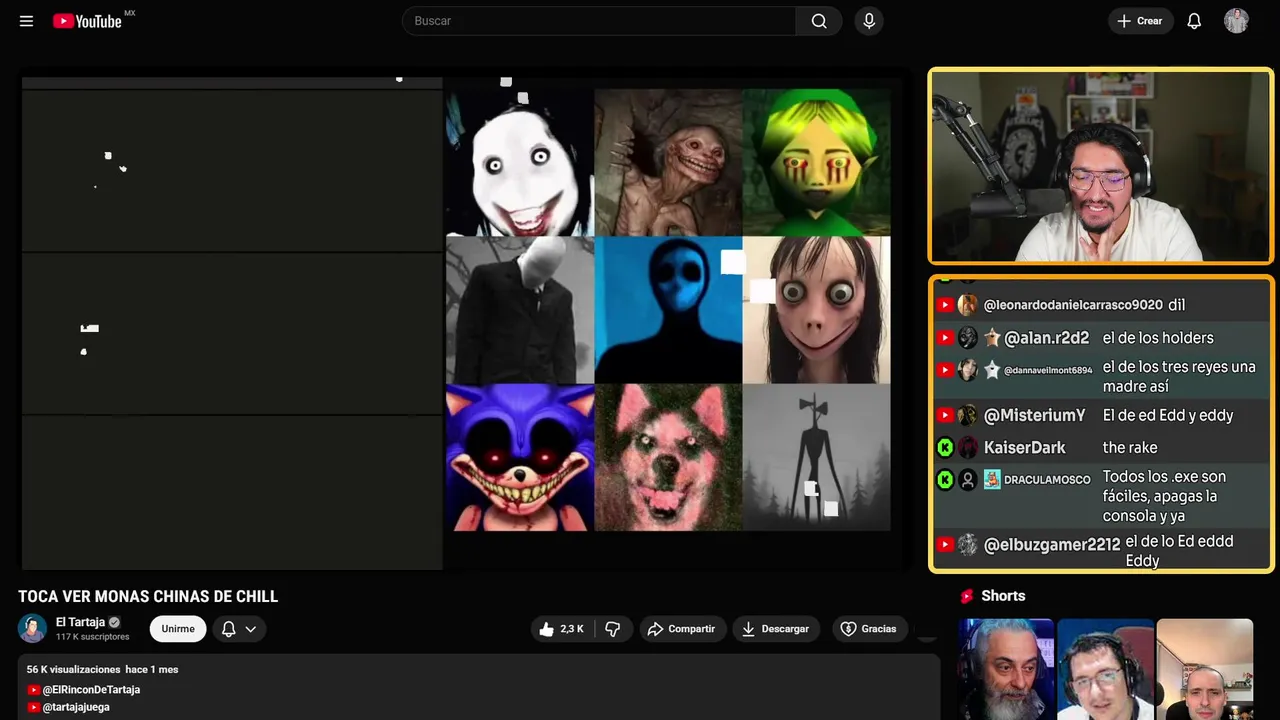Click YouTube icon beside @MisteriumY
Viewport: 1280px width, 720px height.
[x=945, y=415]
